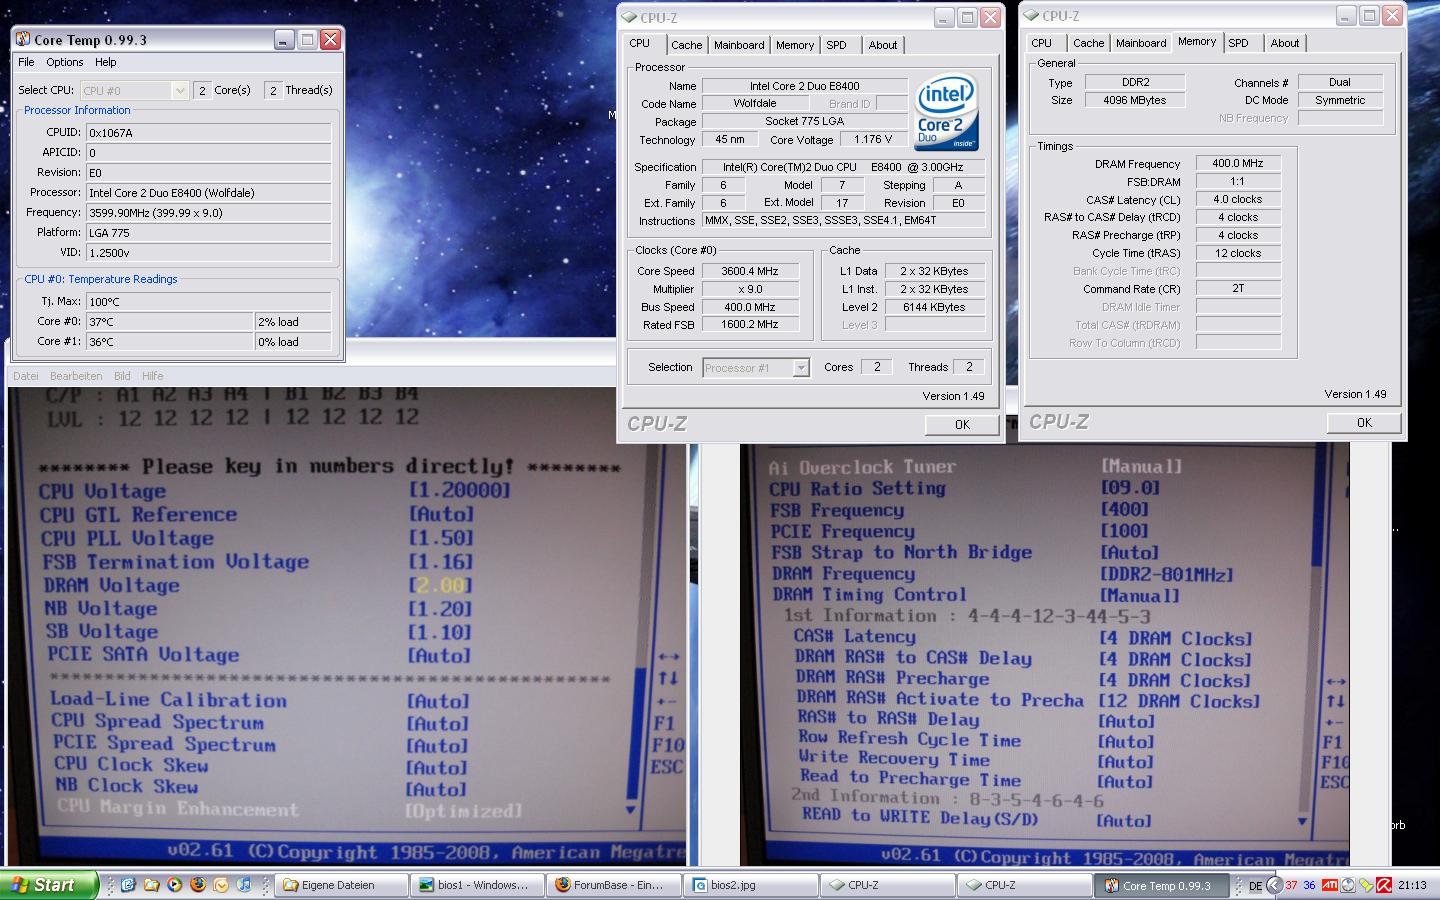The height and width of the screenshot is (900, 1440).
Task: Click the Safely Remove Hardware tray icon
Action: click(1365, 886)
